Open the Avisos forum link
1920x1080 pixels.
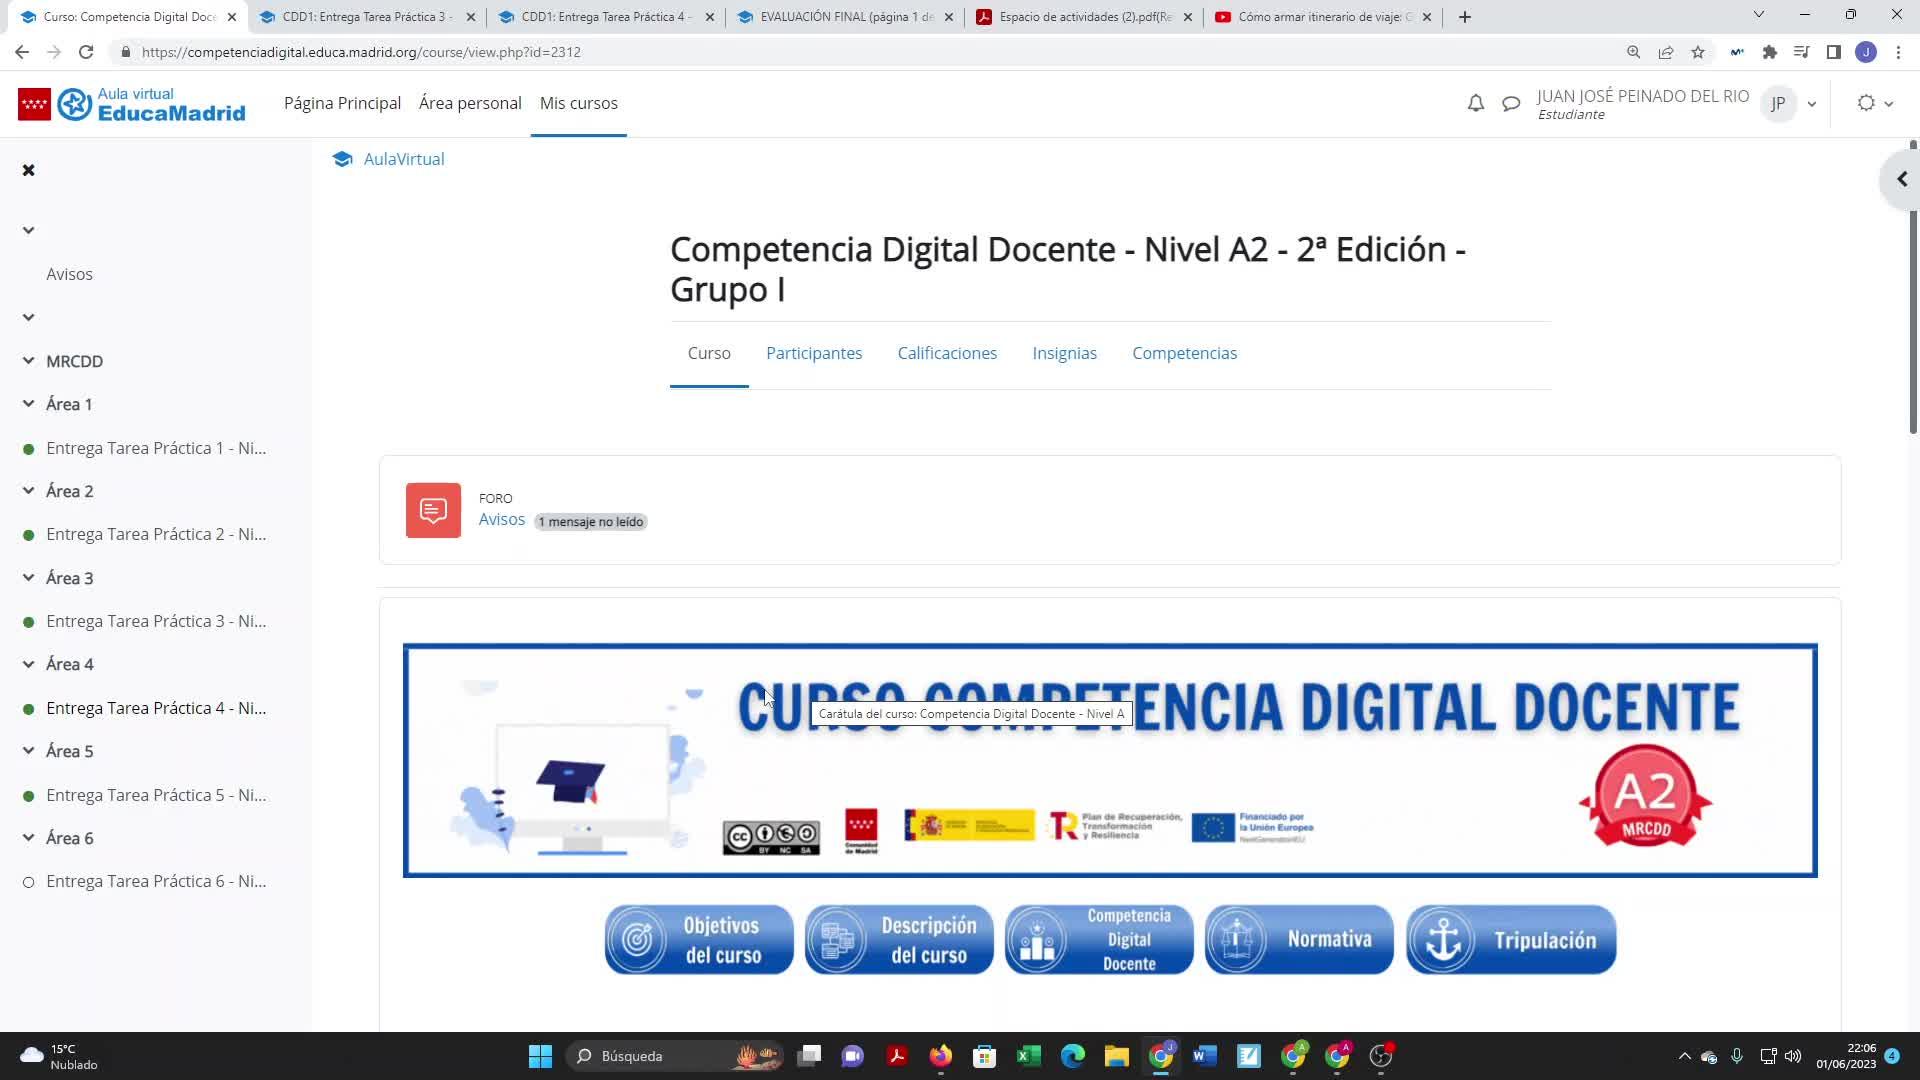point(501,519)
